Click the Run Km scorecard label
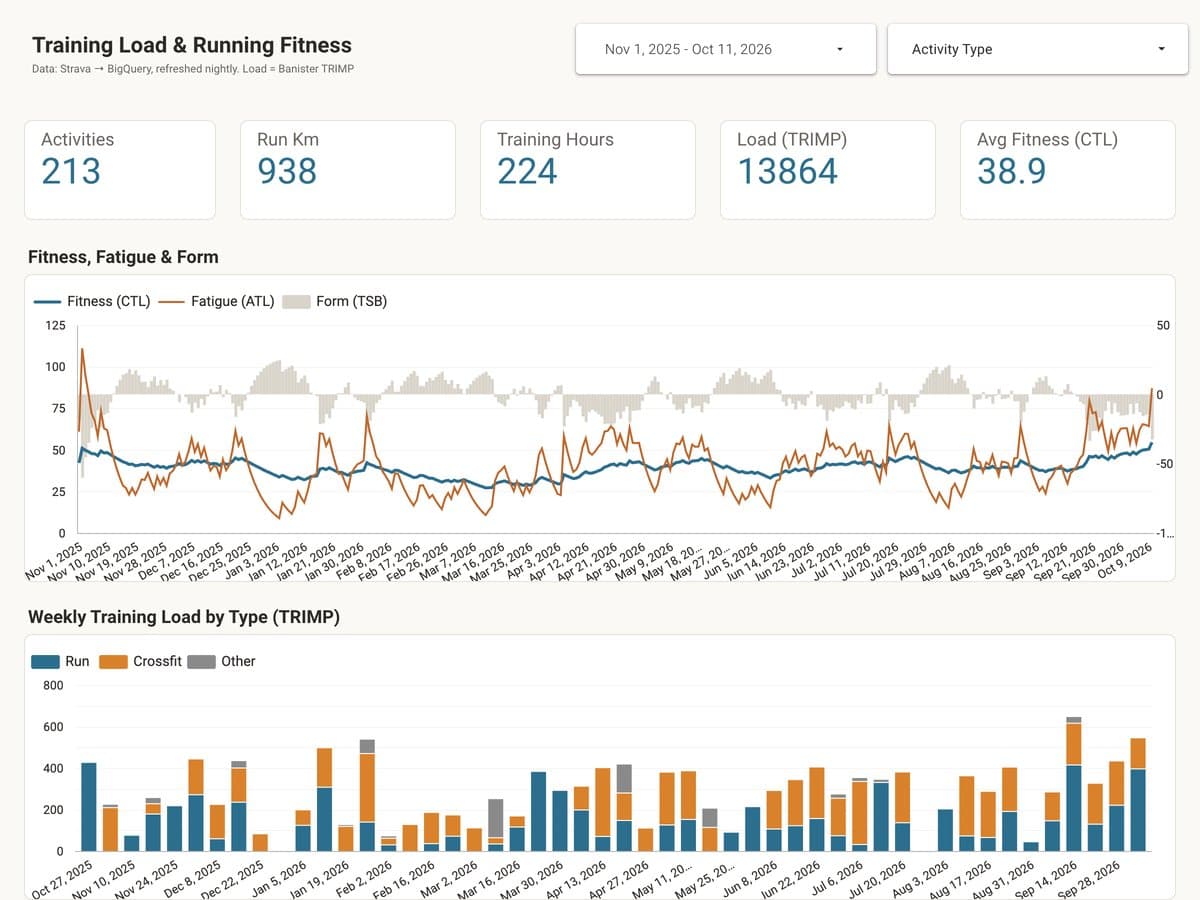 [287, 140]
